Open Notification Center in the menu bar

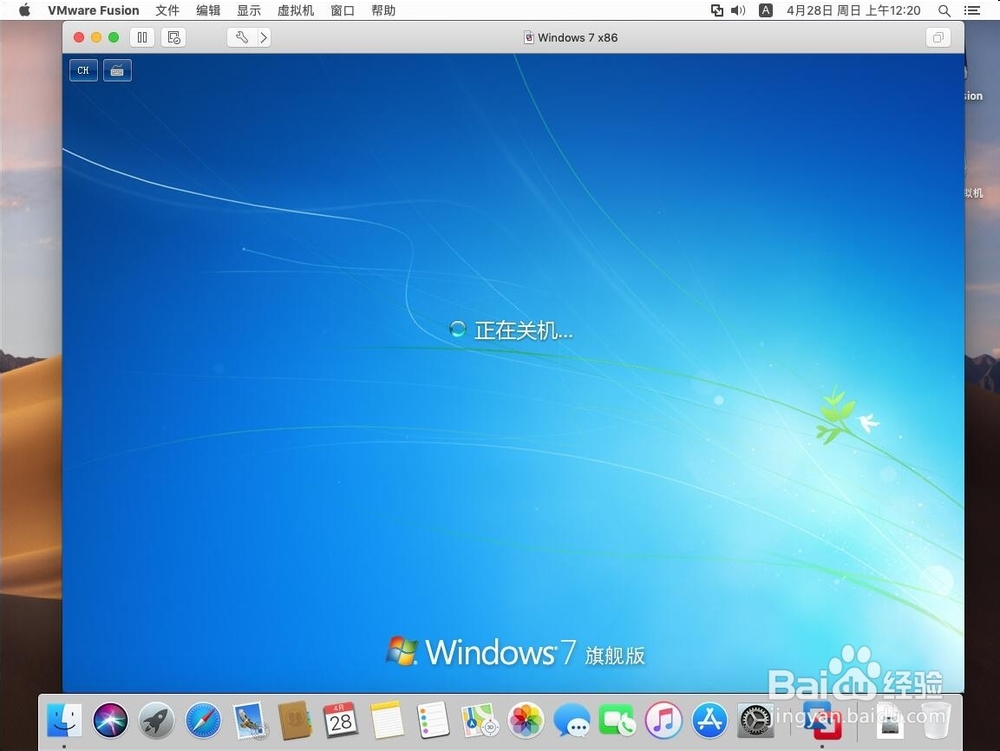(973, 11)
